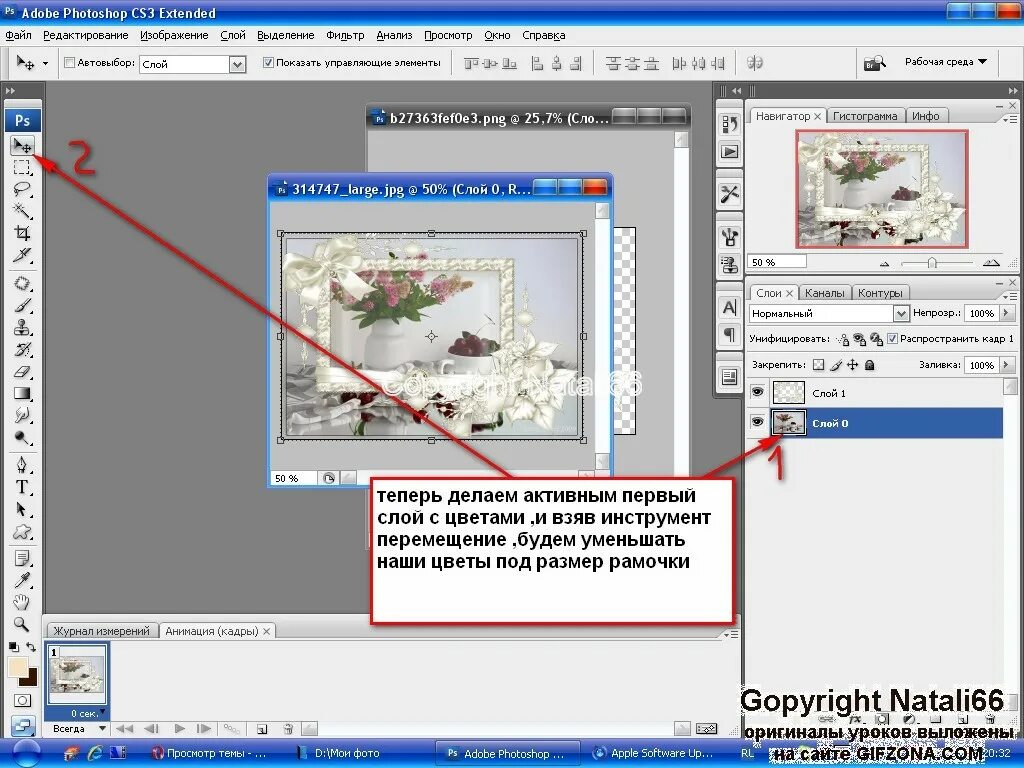This screenshot has height=768, width=1024.
Task: Hide layer Слой 1 with eye icon
Action: [757, 392]
